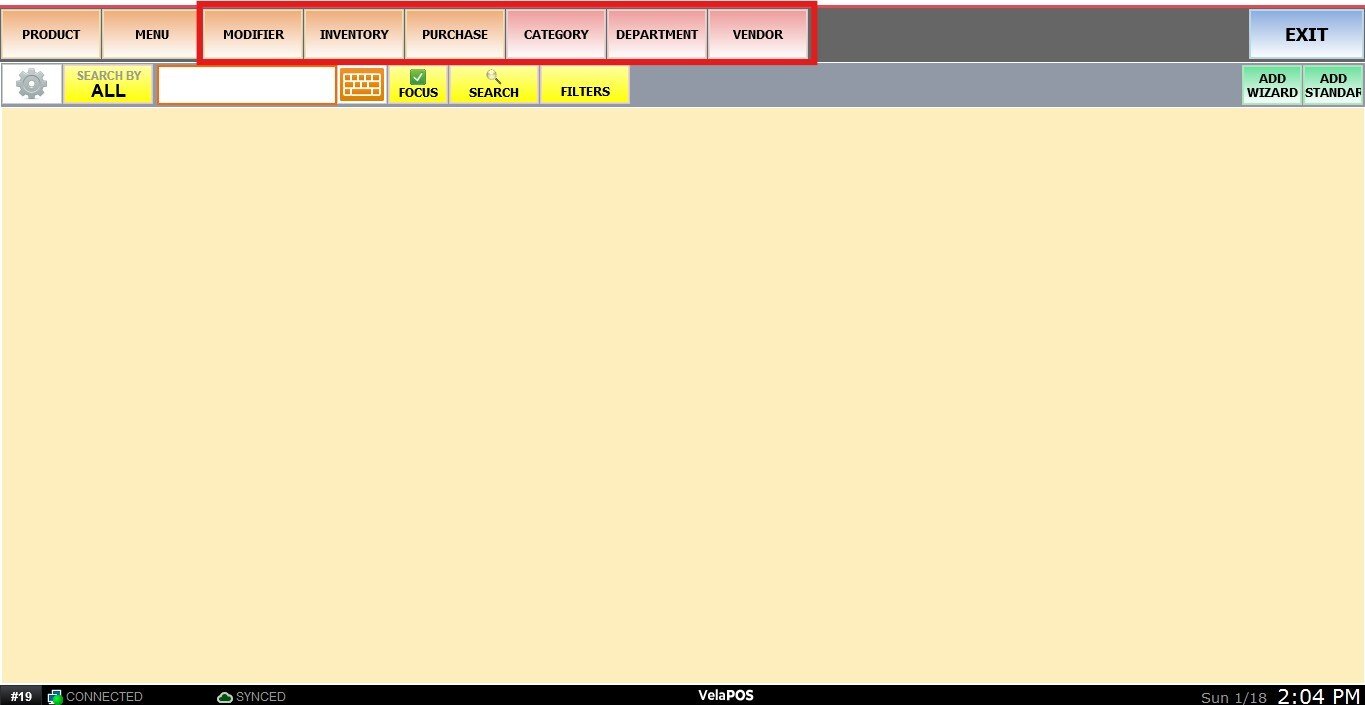This screenshot has height=705, width=1365.
Task: Click the Synced cloud status icon
Action: point(225,697)
